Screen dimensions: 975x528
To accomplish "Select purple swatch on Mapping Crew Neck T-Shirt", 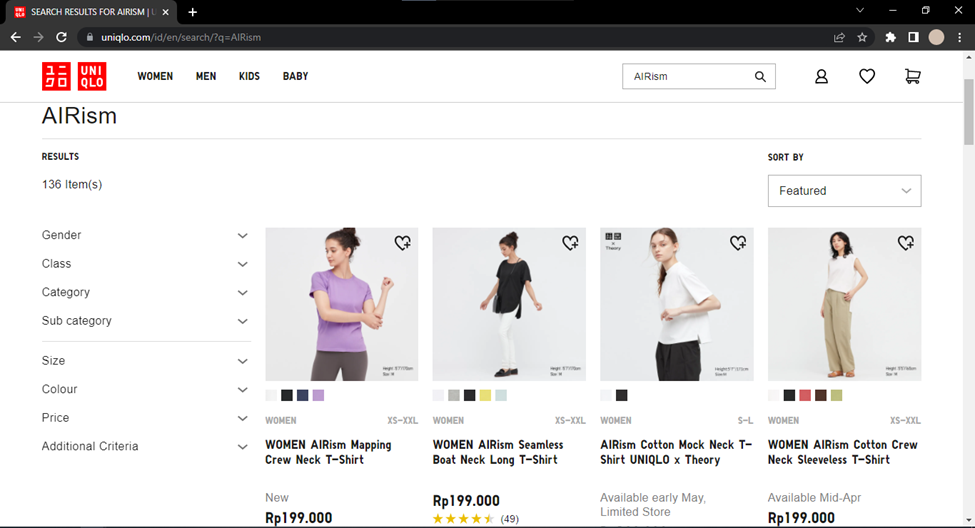I will [318, 396].
